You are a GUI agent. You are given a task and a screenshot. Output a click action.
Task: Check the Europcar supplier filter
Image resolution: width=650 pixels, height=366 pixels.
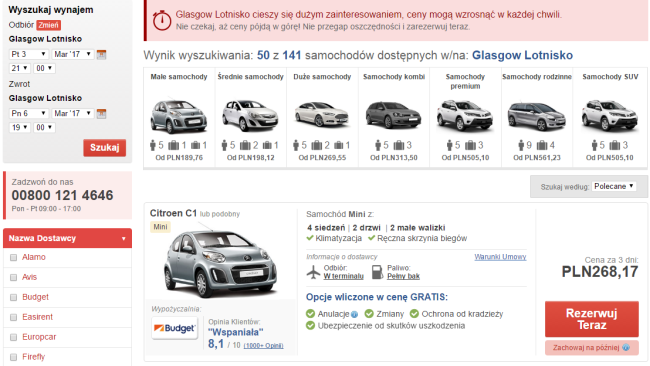[13, 337]
